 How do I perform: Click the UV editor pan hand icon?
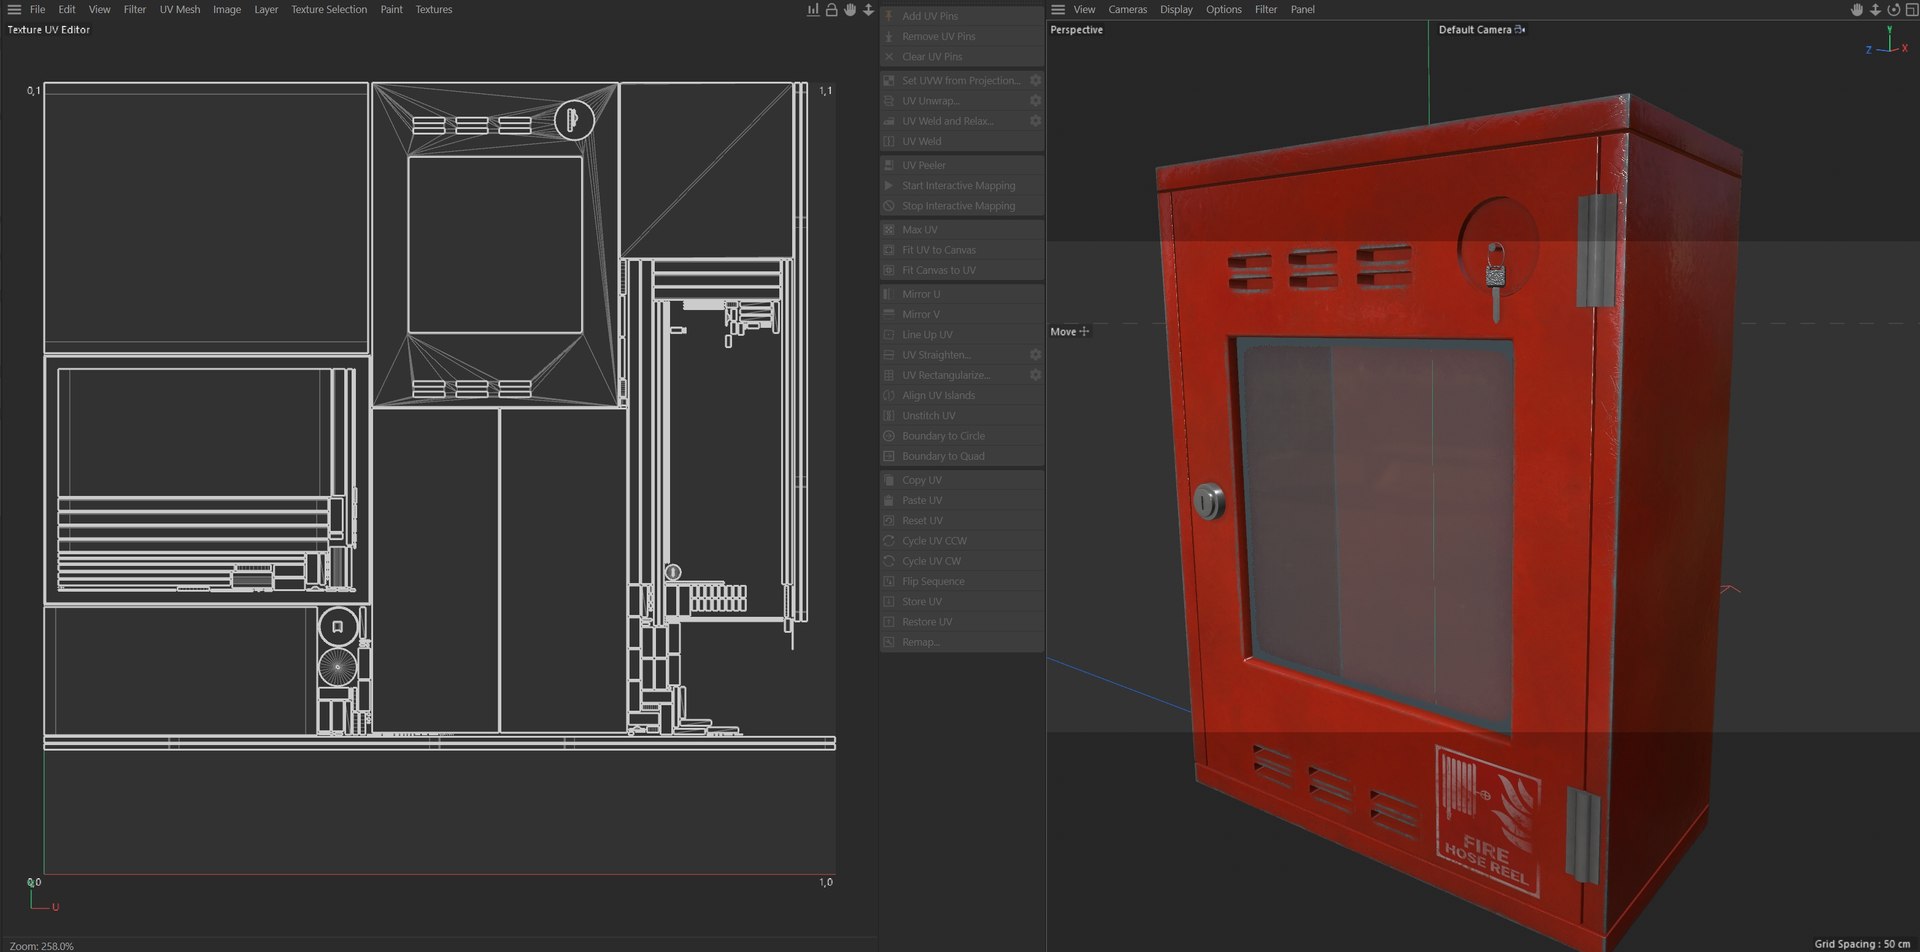click(x=850, y=10)
